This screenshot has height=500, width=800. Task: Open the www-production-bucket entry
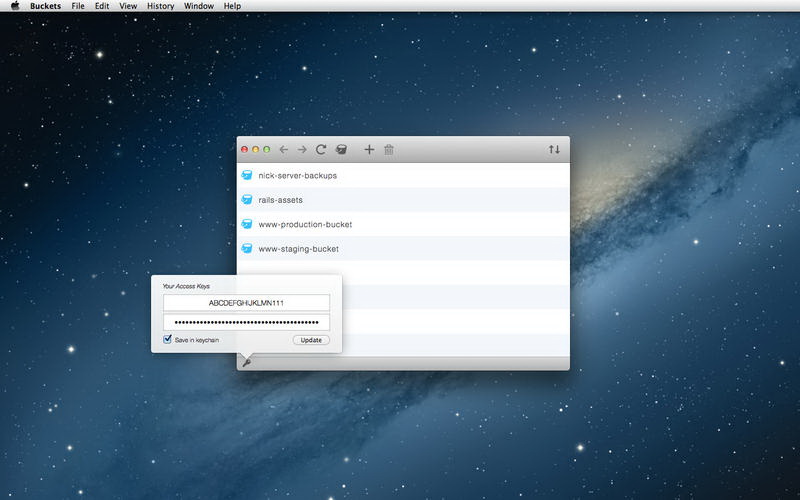pyautogui.click(x=305, y=224)
